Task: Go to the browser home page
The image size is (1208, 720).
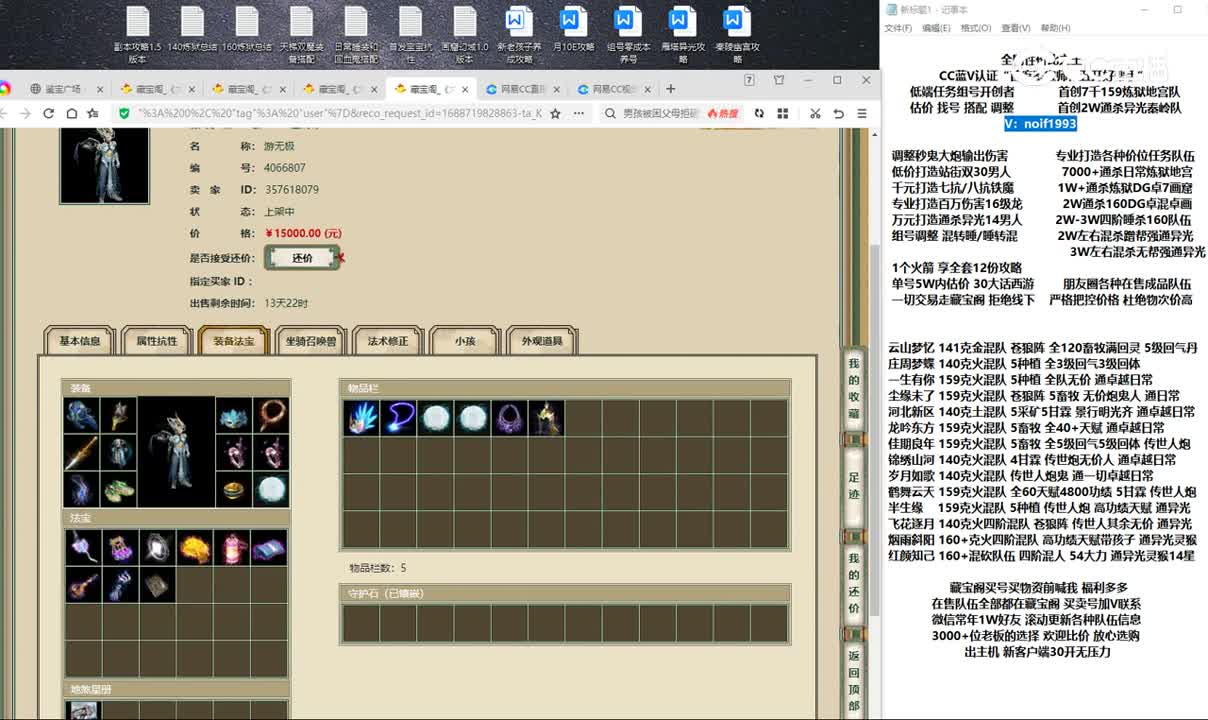Action: click(x=70, y=114)
